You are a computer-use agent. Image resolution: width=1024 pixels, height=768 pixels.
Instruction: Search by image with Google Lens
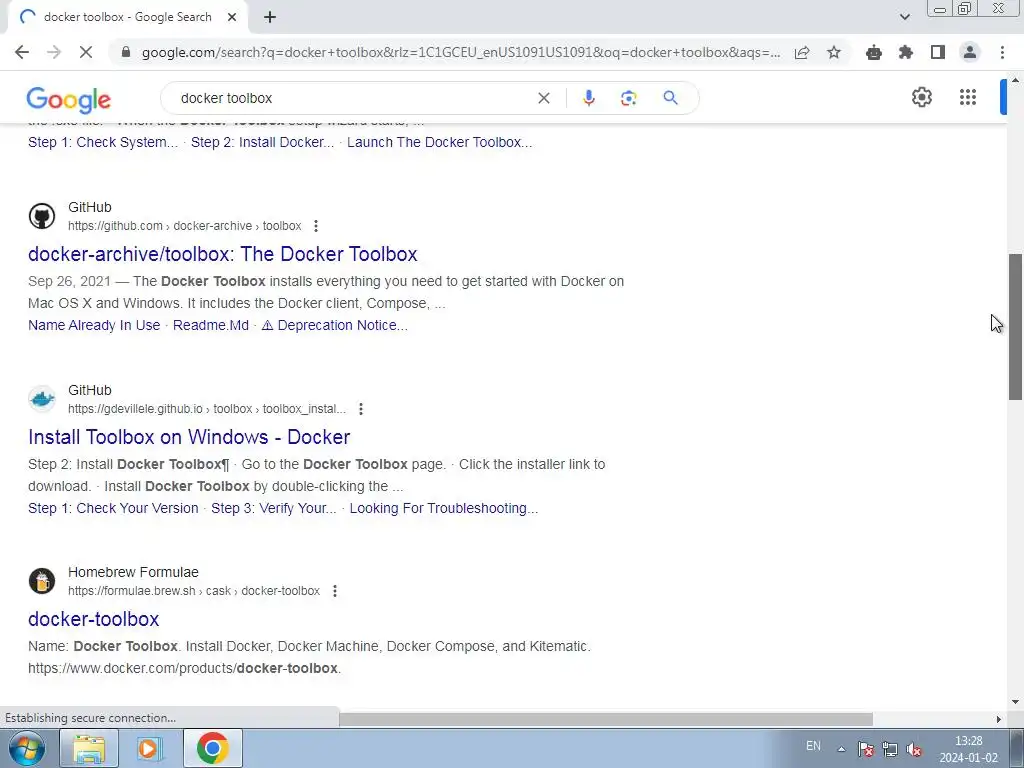(x=628, y=98)
